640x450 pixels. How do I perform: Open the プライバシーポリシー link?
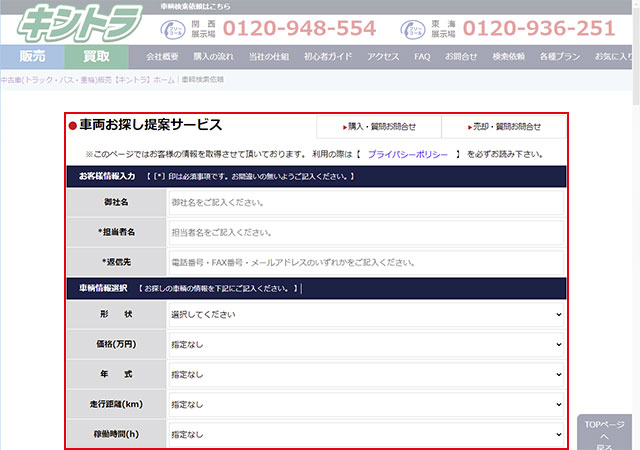pos(407,154)
